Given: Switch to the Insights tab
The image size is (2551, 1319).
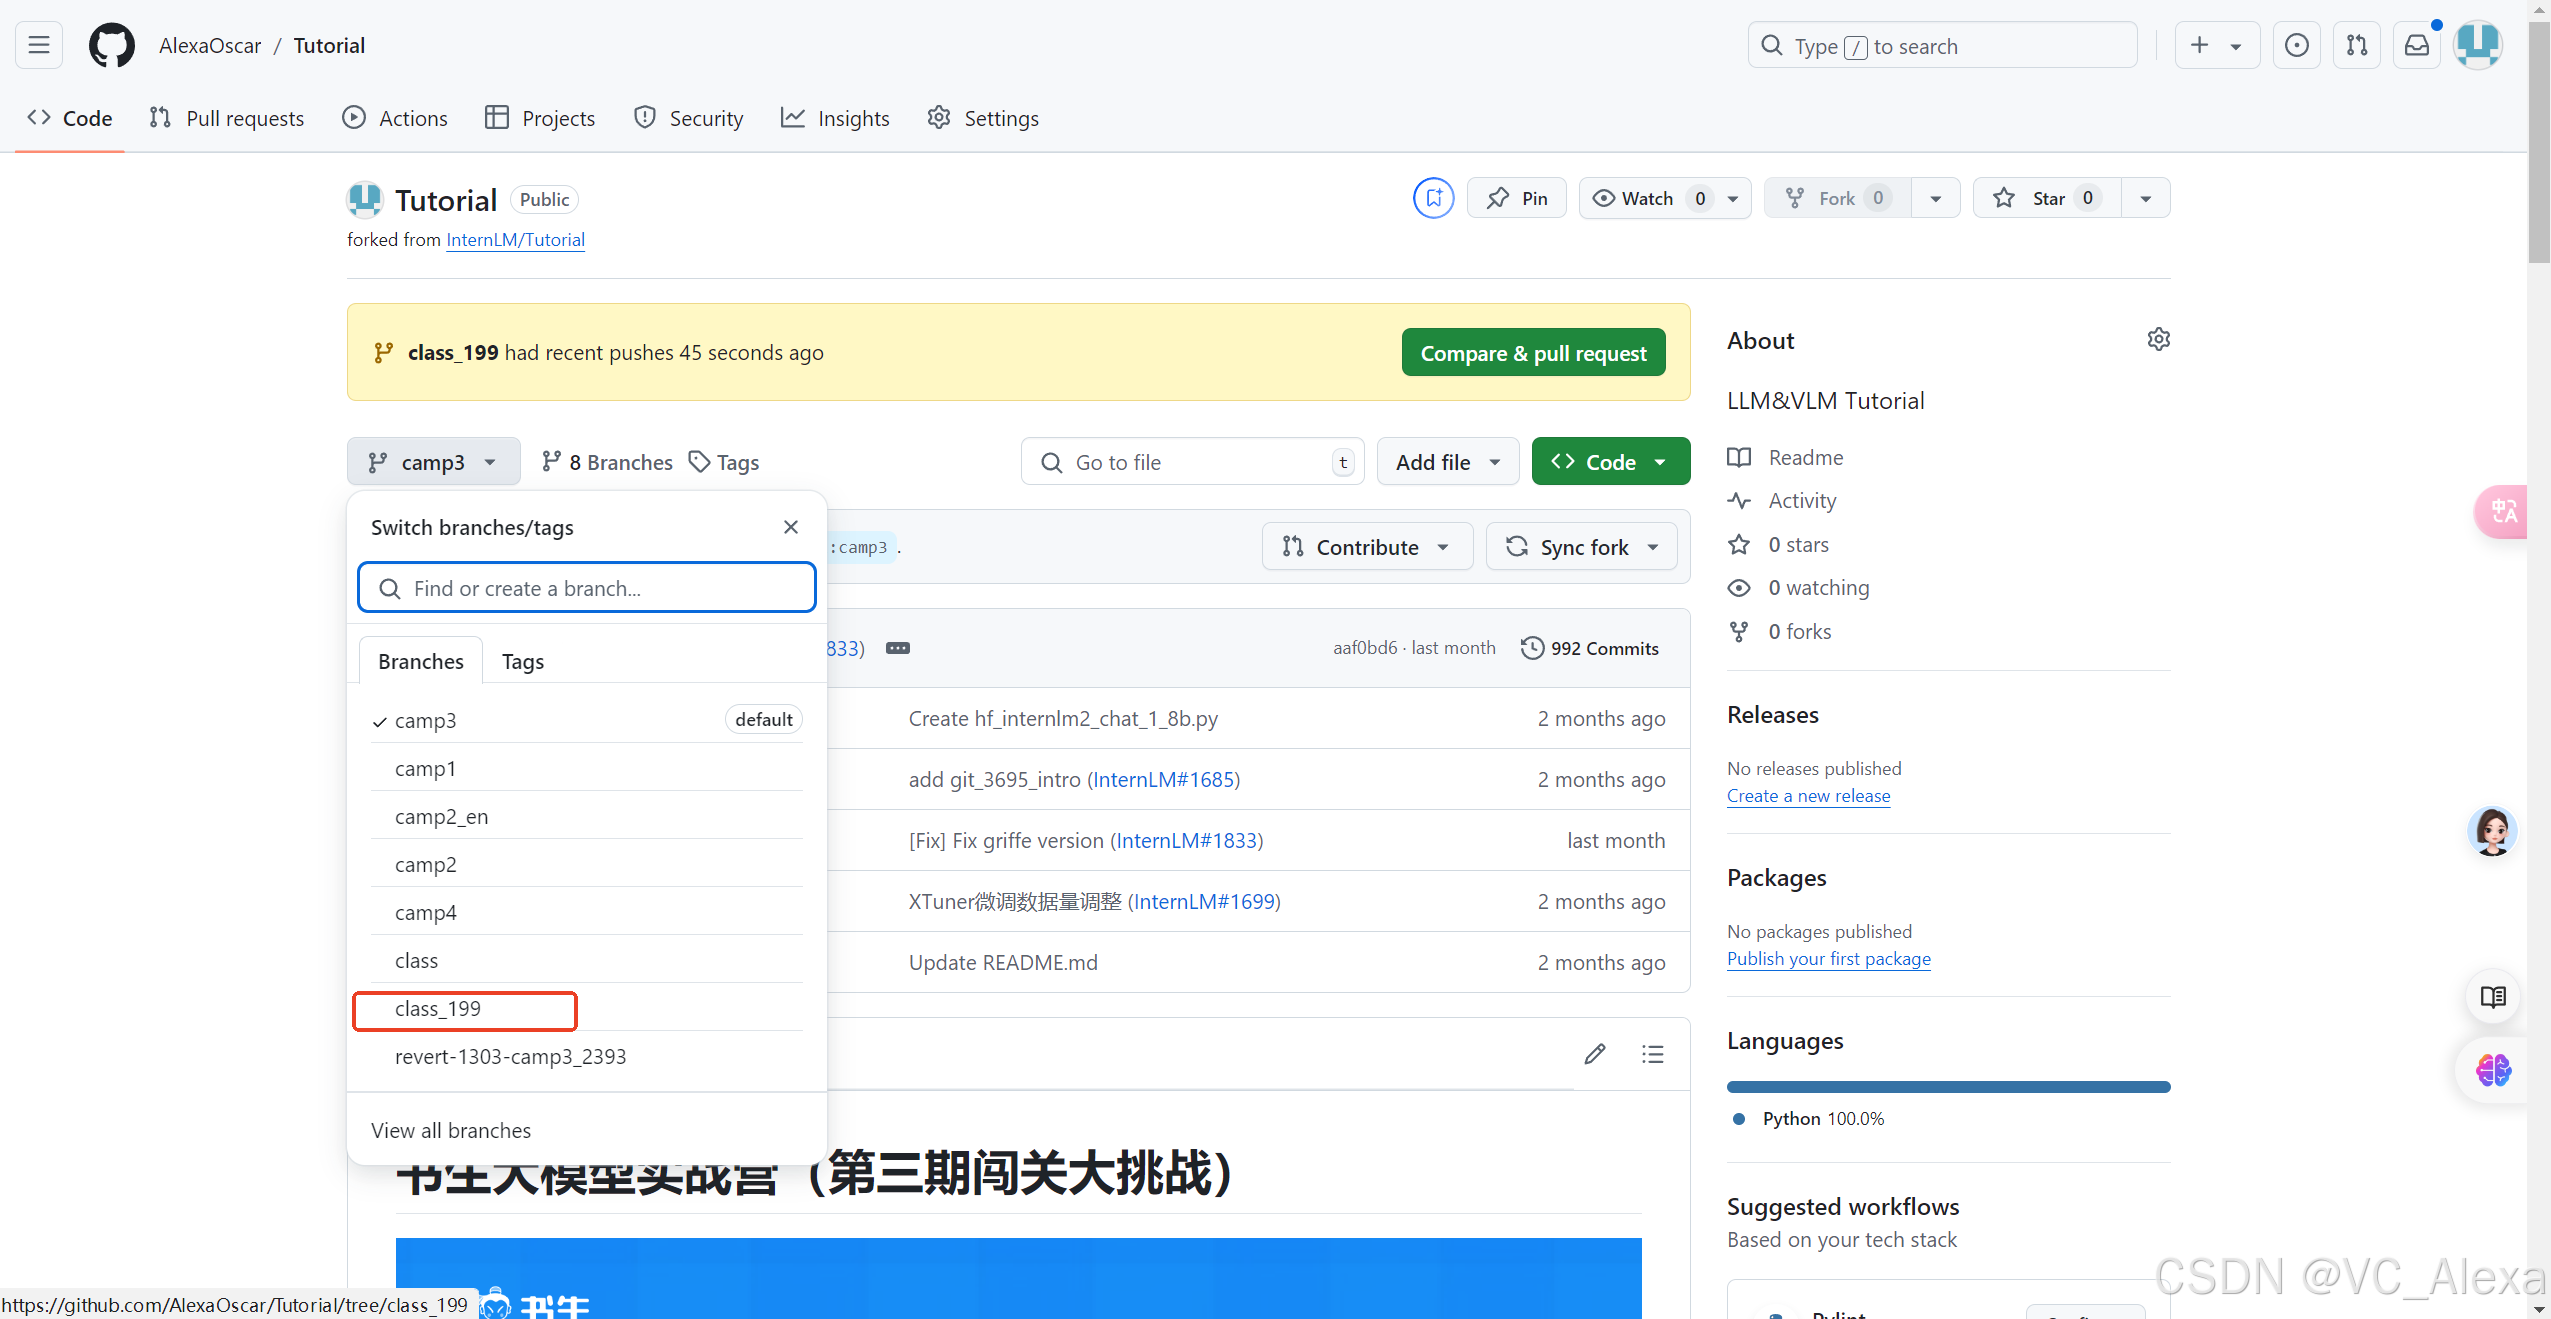Looking at the screenshot, I should 835,118.
